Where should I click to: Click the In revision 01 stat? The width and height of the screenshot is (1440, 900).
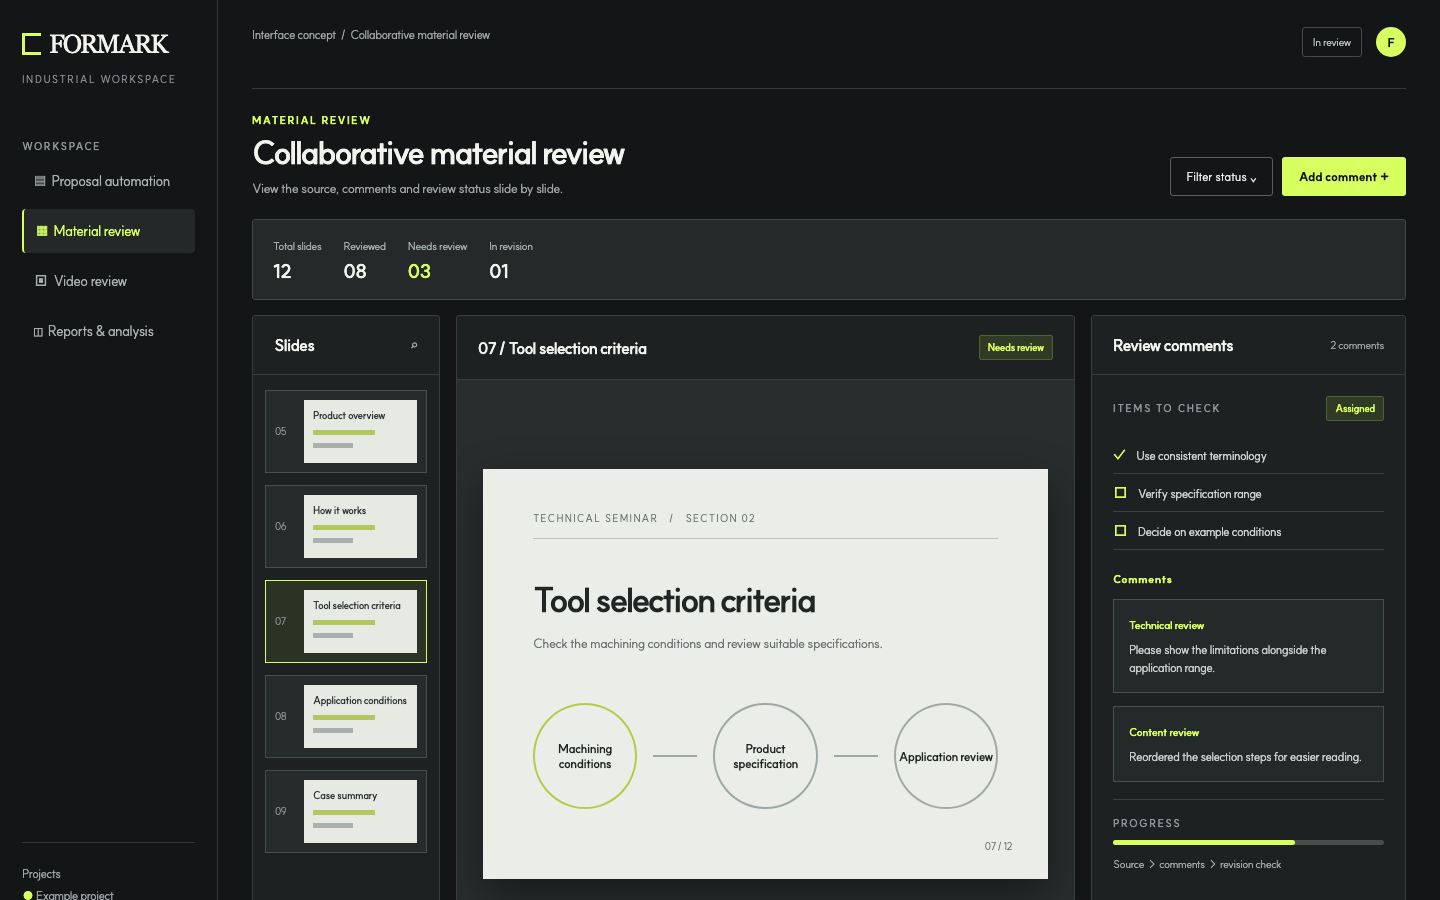pyautogui.click(x=510, y=261)
